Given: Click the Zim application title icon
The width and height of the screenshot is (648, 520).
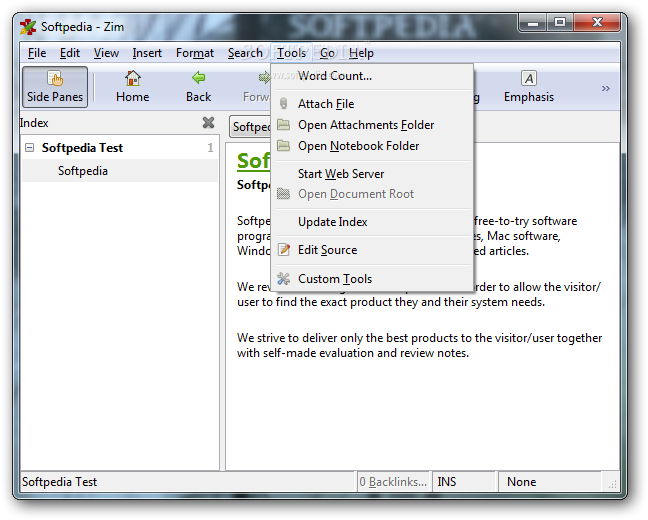Looking at the screenshot, I should click(28, 27).
